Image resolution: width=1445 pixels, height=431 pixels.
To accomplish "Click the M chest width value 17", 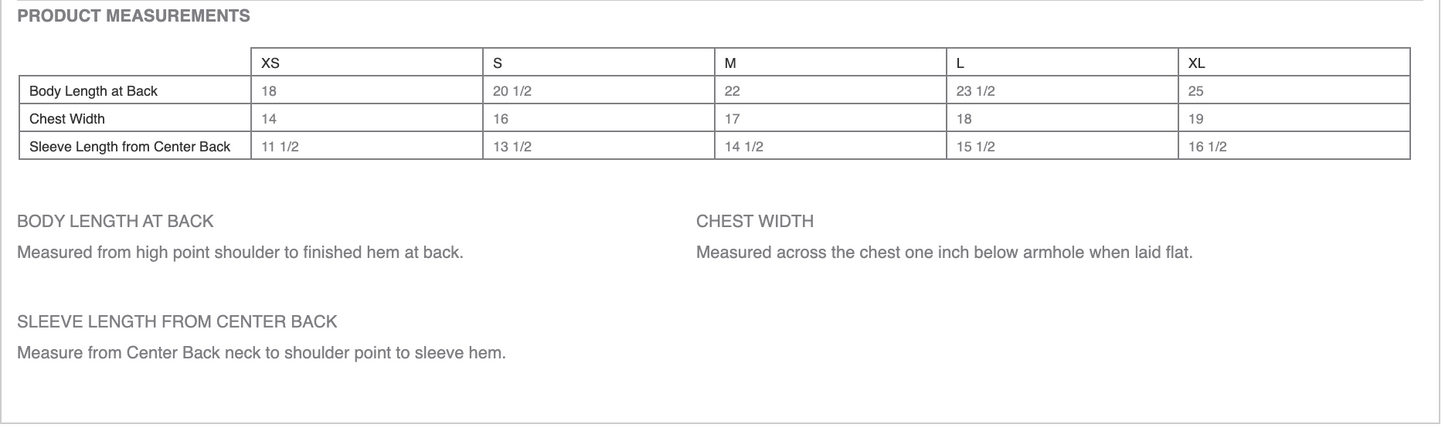I will [732, 119].
